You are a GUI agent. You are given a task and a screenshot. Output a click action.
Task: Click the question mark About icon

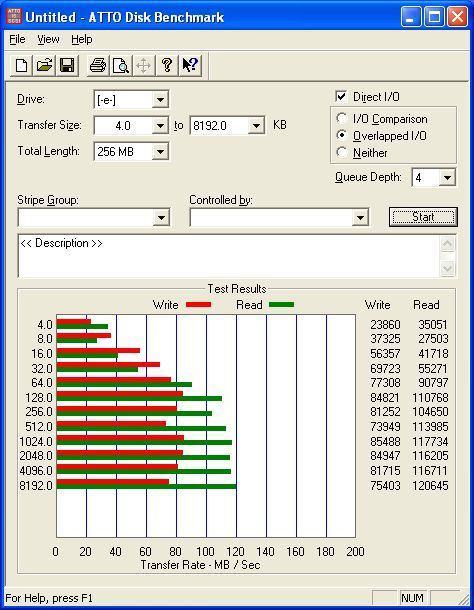(167, 65)
